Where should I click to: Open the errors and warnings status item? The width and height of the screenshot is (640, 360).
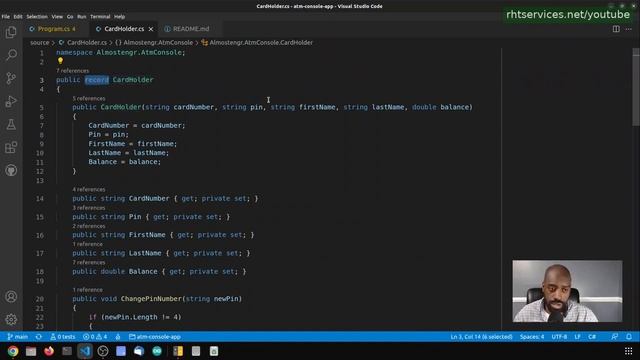coord(95,337)
